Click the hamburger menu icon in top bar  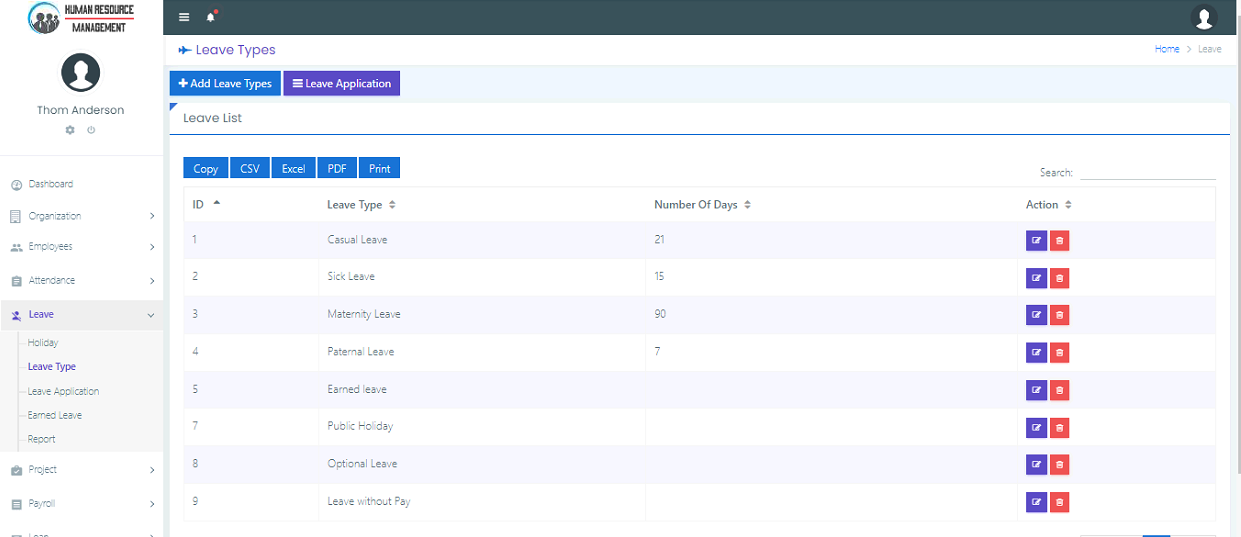[x=183, y=17]
